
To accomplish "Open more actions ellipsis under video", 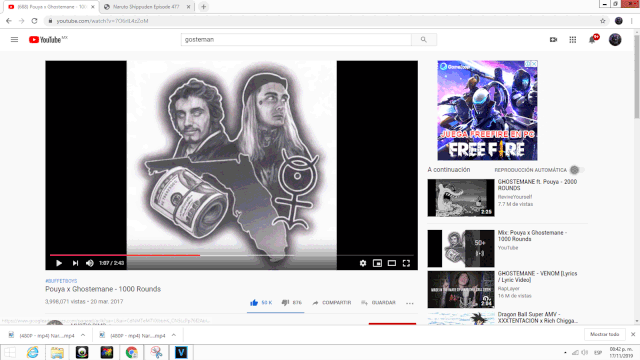I will click(410, 303).
